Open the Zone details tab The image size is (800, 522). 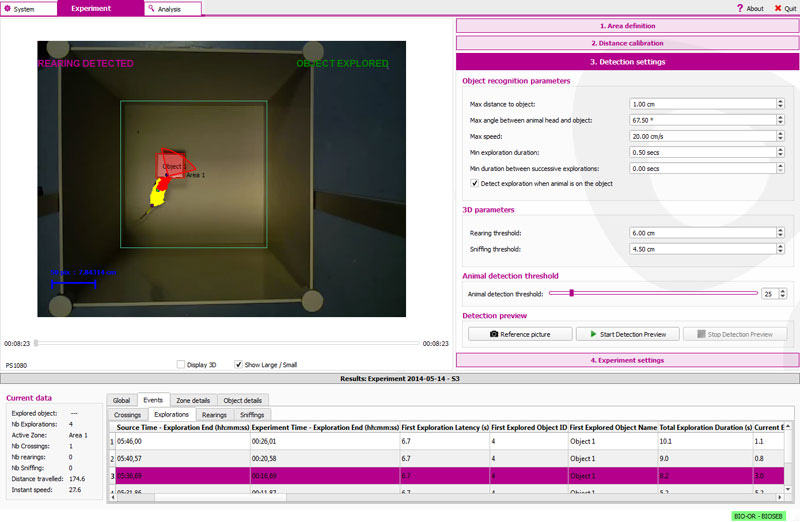pos(193,401)
